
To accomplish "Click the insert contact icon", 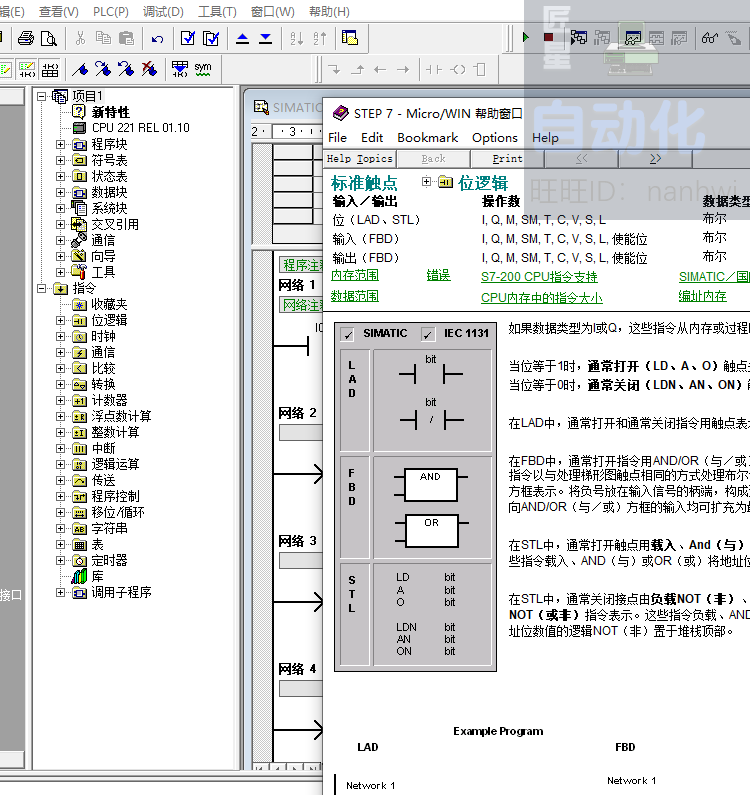I will [434, 69].
